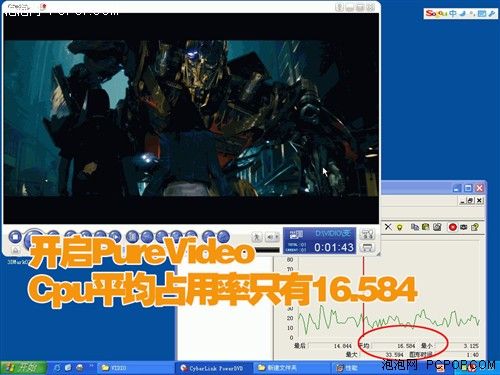Open the soft keyboard from Sogou bar
Image resolution: width=500 pixels, height=375 pixels.
pyautogui.click(x=481, y=13)
